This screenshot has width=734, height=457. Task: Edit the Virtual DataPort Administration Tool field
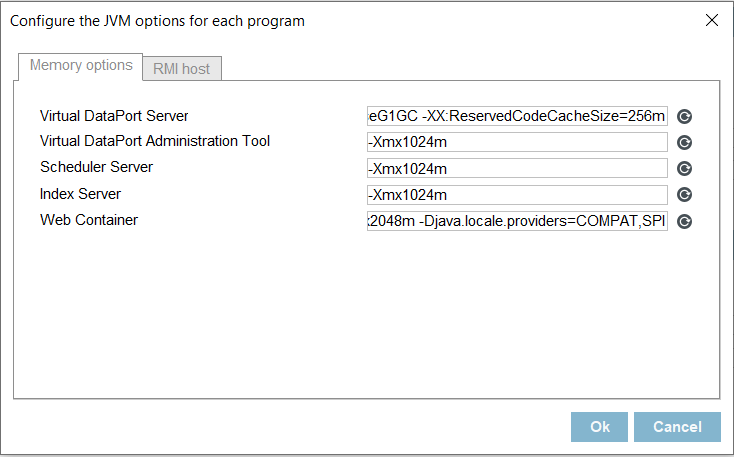click(x=517, y=142)
